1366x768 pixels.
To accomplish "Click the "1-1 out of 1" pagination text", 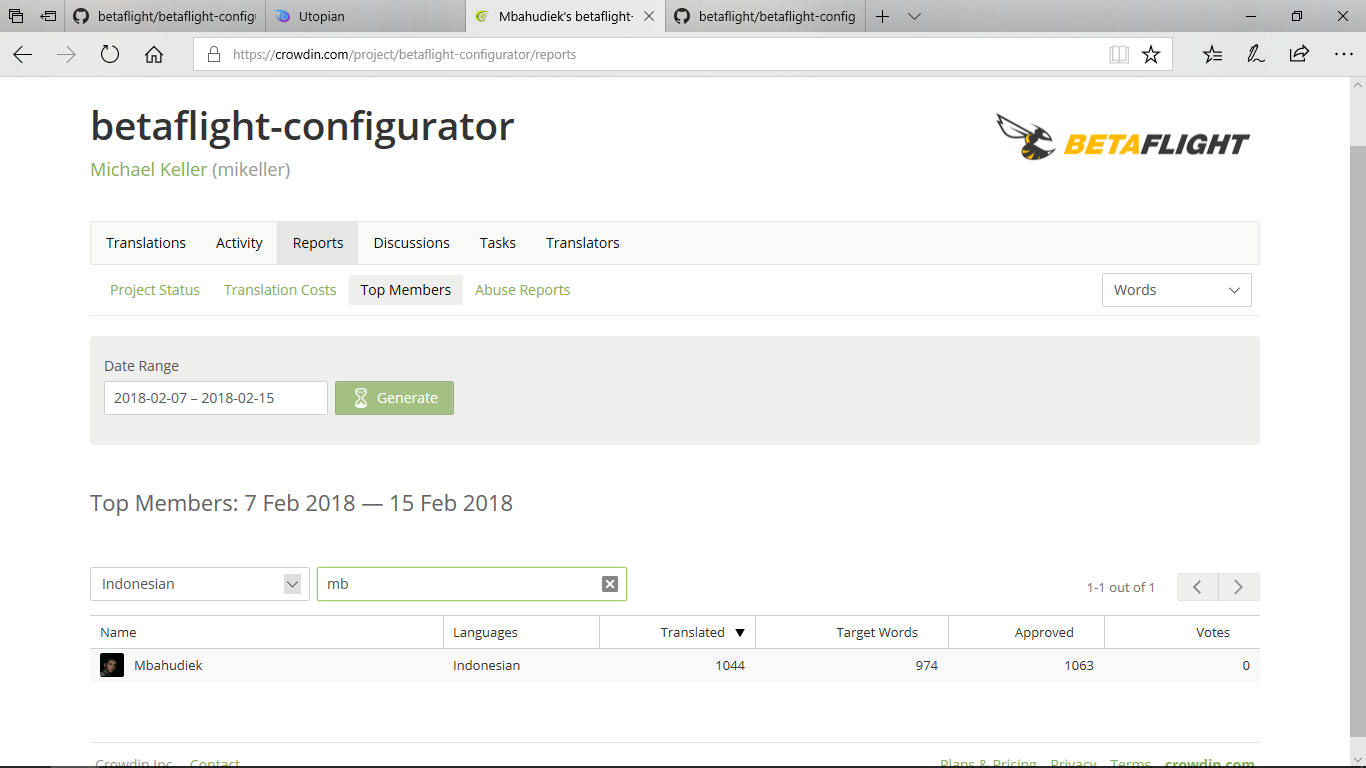I will coord(1121,587).
